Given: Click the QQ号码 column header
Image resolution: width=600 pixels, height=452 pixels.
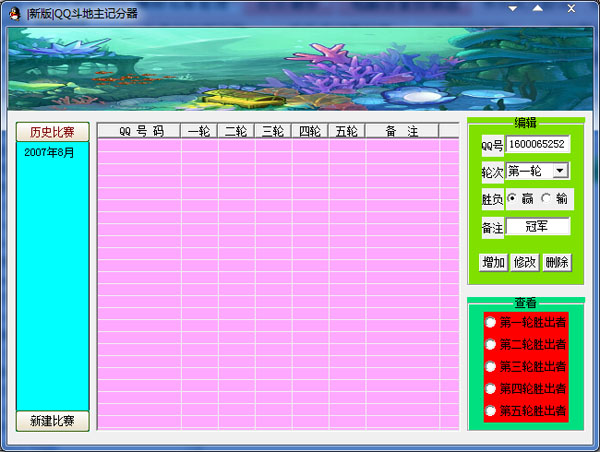Looking at the screenshot, I should coord(140,131).
